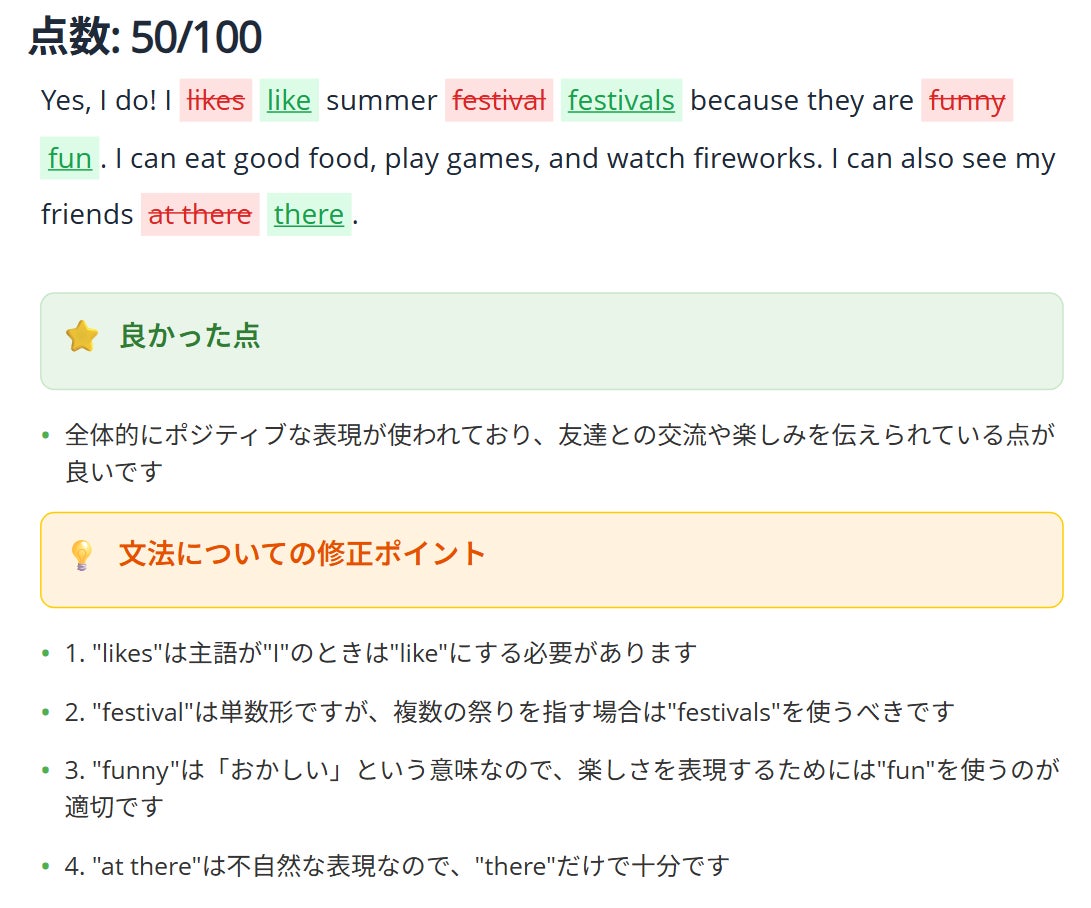Click the words "Yes, I do!"
This screenshot has height=908, width=1091.
point(98,100)
